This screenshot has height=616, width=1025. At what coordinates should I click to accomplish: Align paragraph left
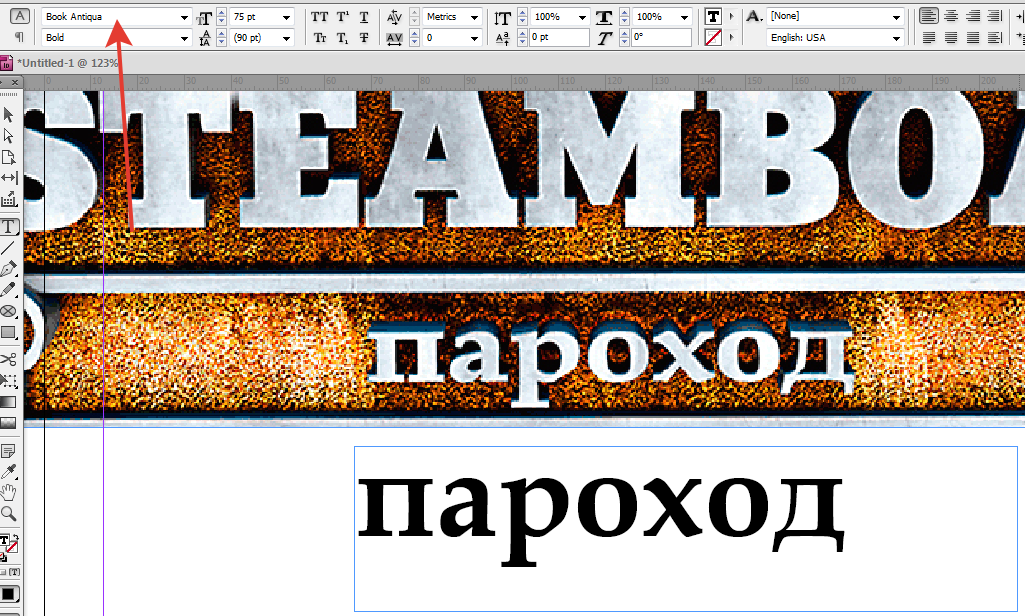pos(928,16)
